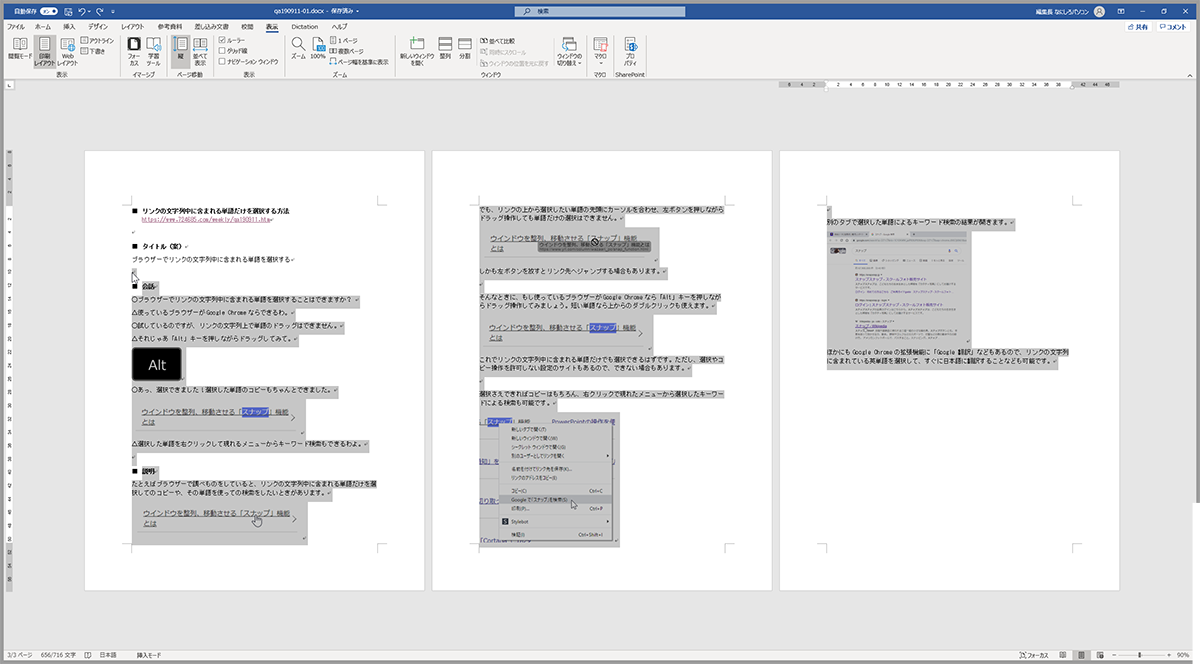This screenshot has width=1200, height=664.
Task: Open the 挿入 tab
Action: (x=69, y=27)
